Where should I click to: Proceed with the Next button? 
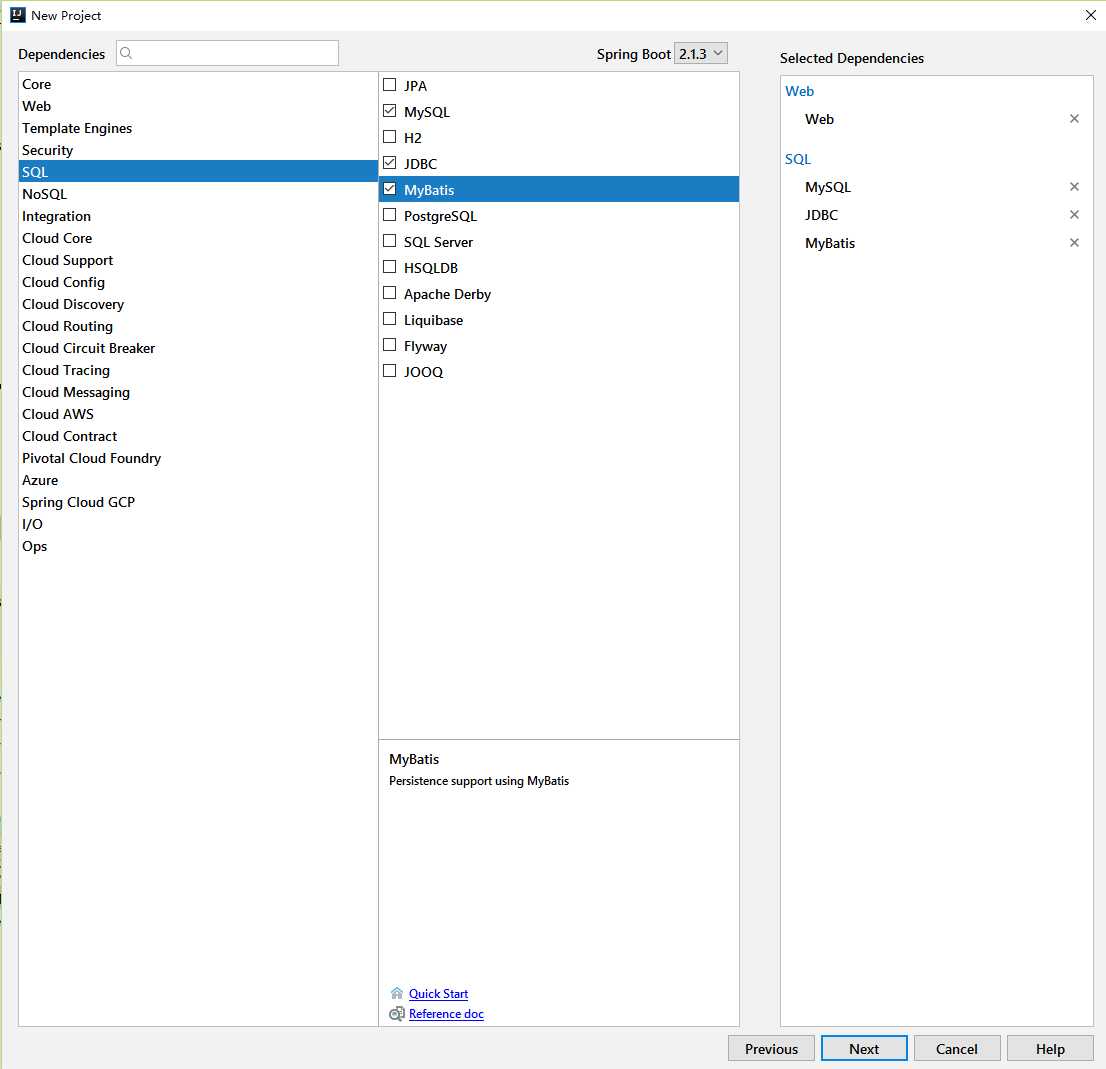click(864, 1049)
